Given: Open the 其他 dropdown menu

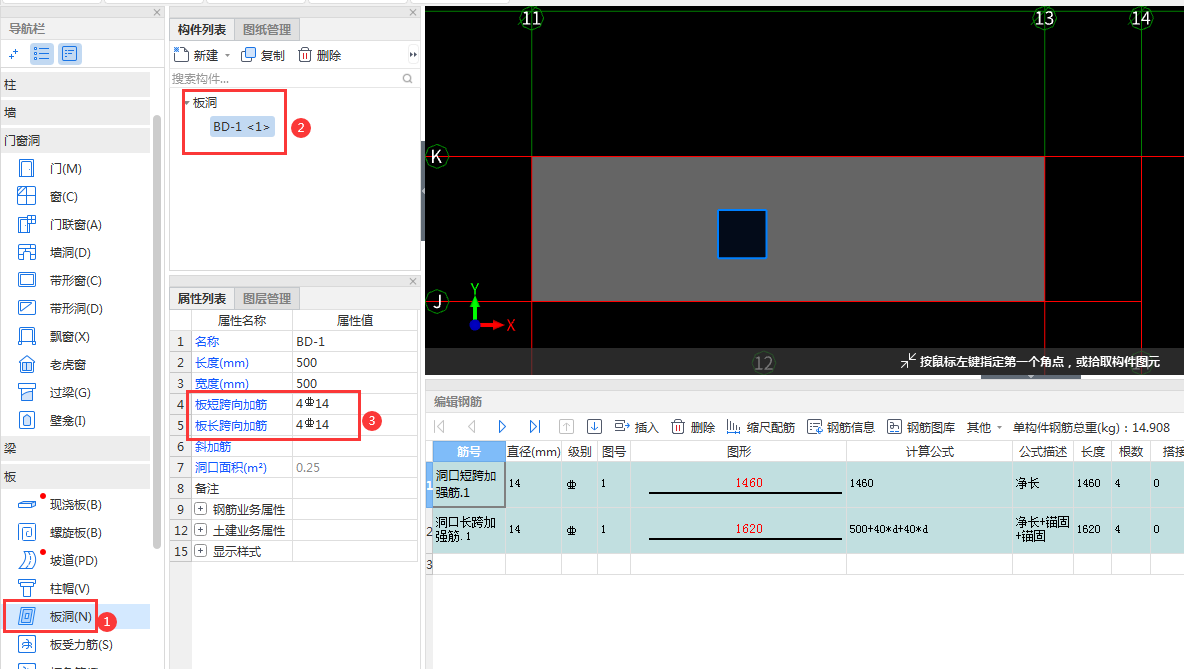Looking at the screenshot, I should pos(984,427).
